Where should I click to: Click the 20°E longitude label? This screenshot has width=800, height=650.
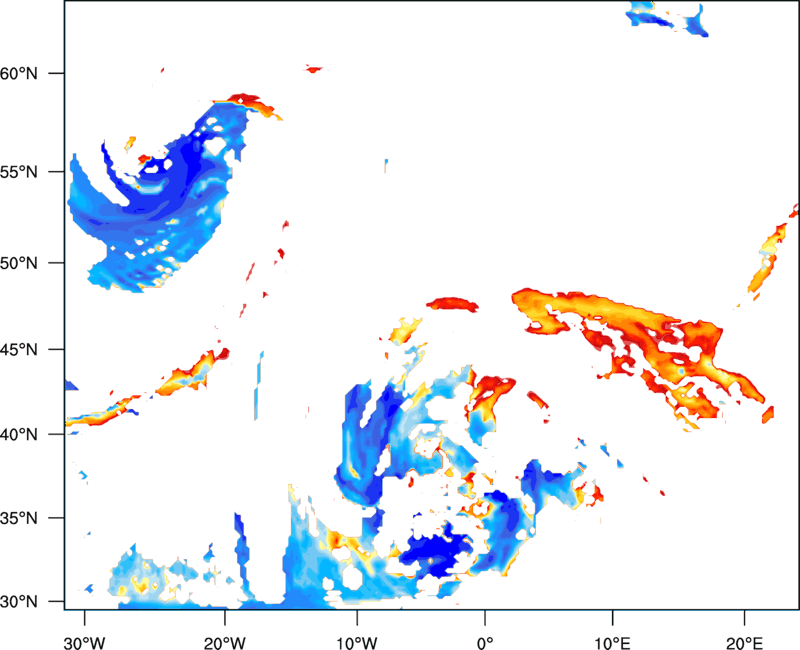744,643
